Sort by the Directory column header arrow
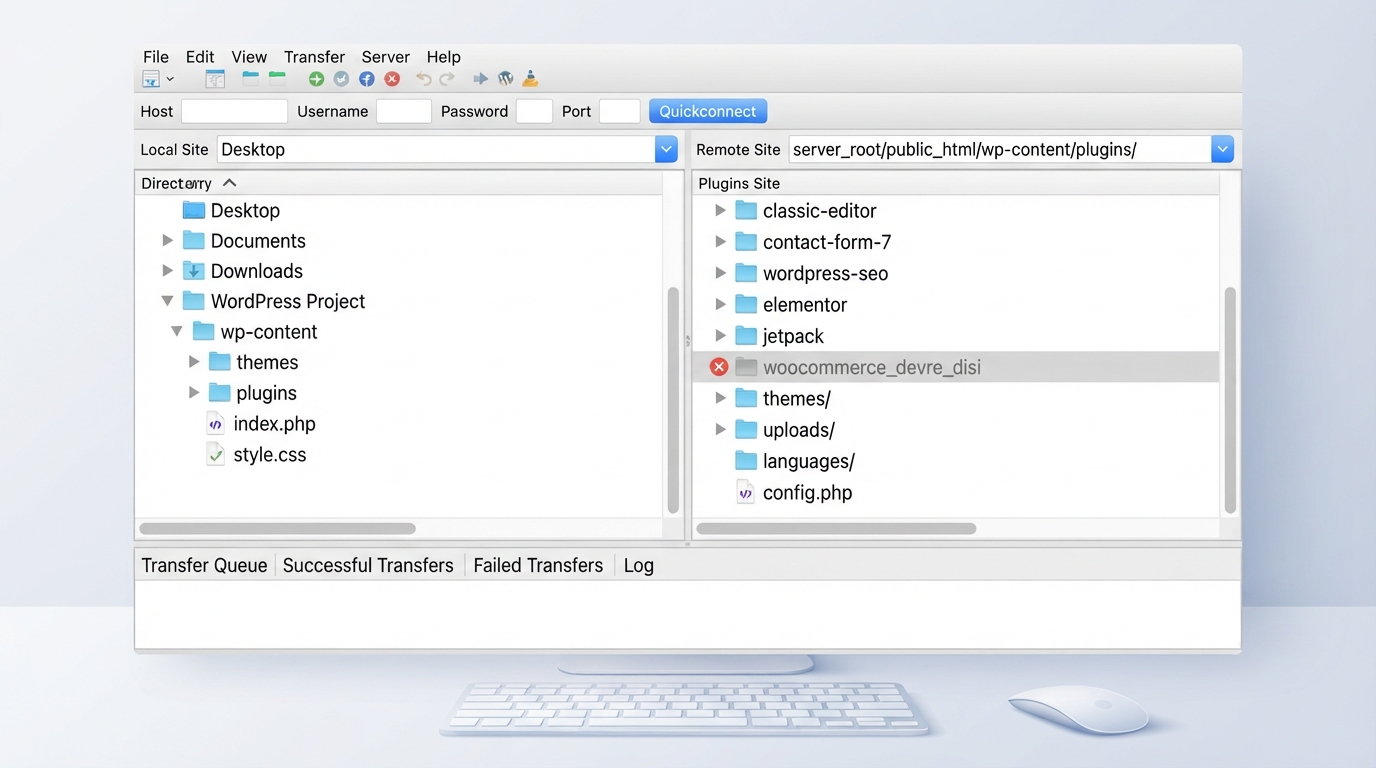Image resolution: width=1376 pixels, height=768 pixels. point(229,183)
